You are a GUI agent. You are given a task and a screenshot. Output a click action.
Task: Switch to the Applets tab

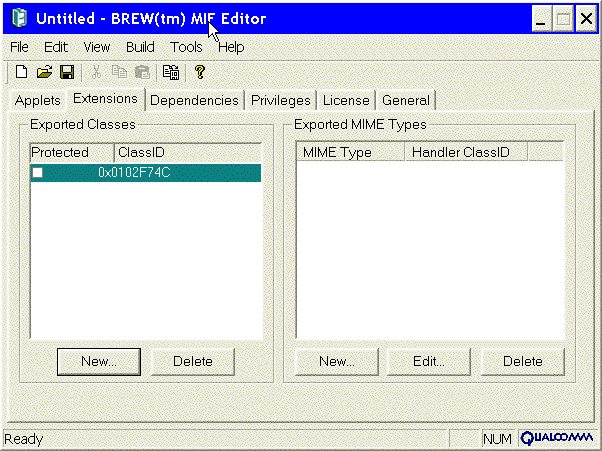38,101
